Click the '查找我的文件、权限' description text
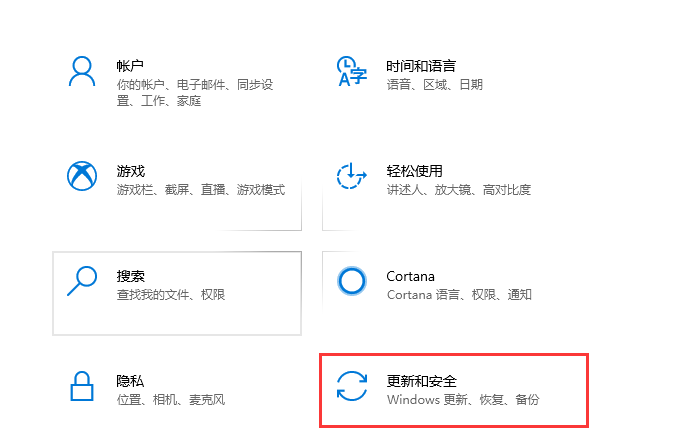 [x=171, y=295]
